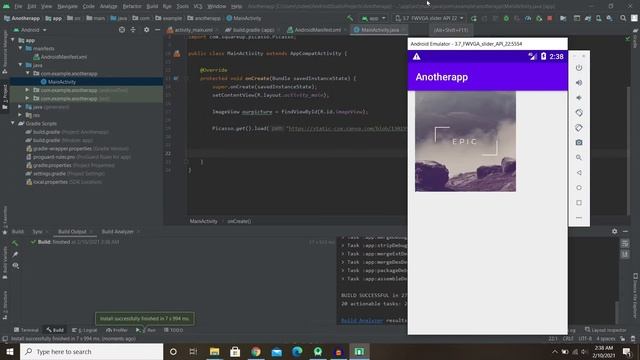Click the Build Analyzer link in build output

(x=362, y=320)
